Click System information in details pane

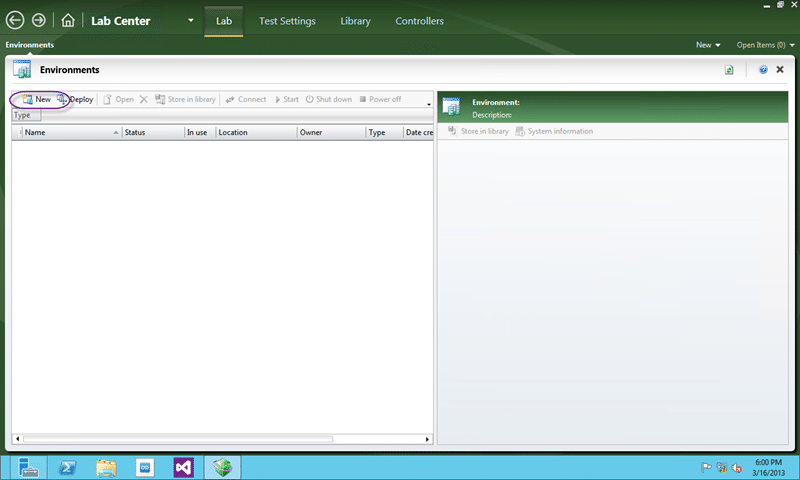554,132
